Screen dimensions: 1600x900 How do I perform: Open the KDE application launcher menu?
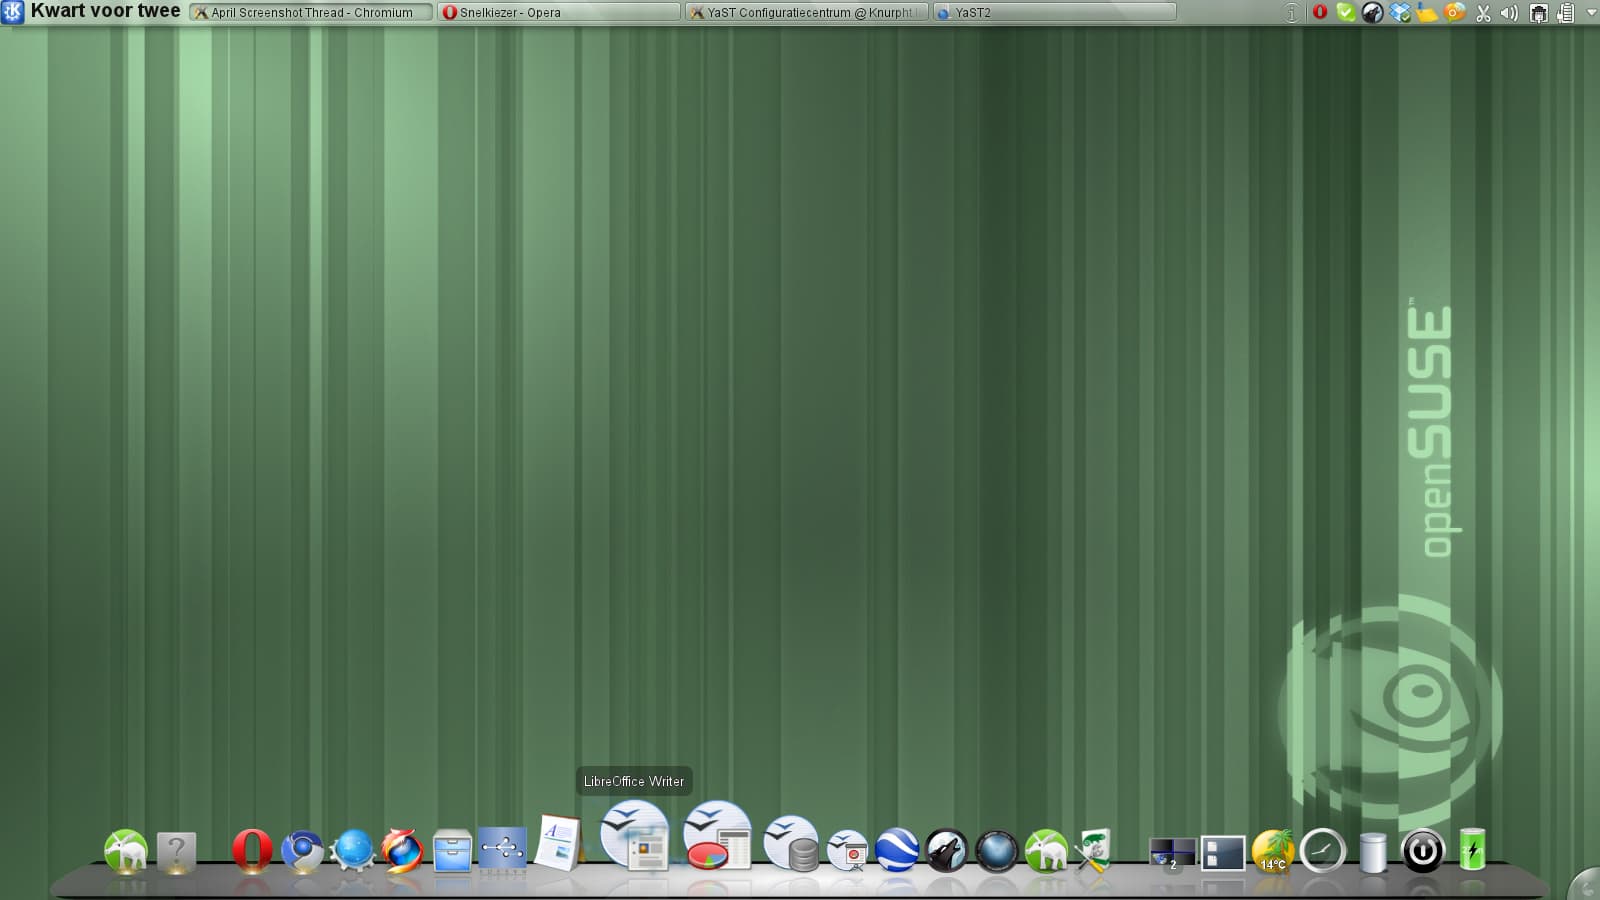[x=13, y=12]
